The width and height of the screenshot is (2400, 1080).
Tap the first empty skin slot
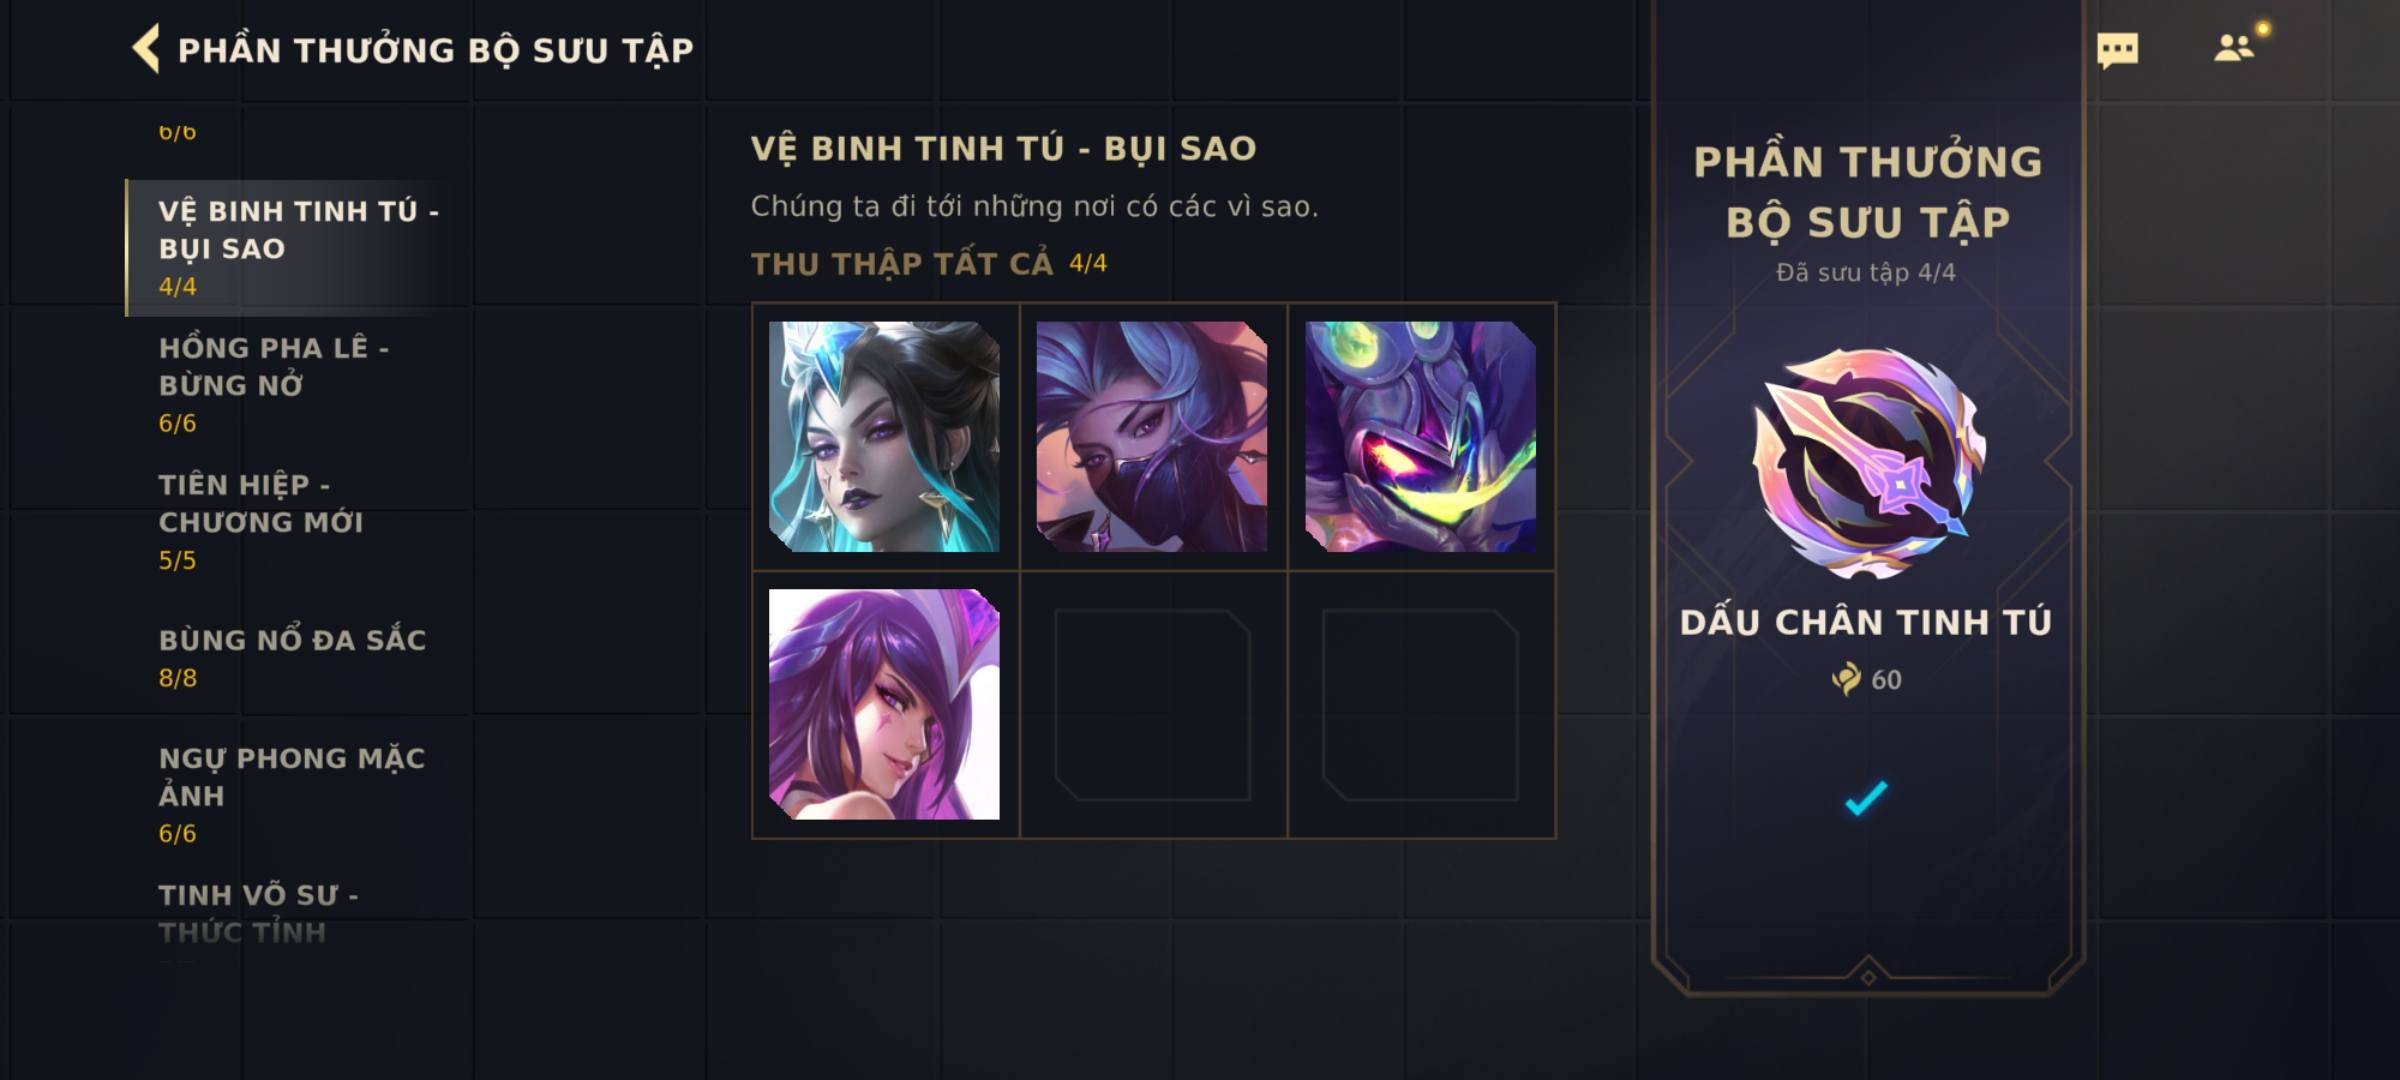(1152, 704)
